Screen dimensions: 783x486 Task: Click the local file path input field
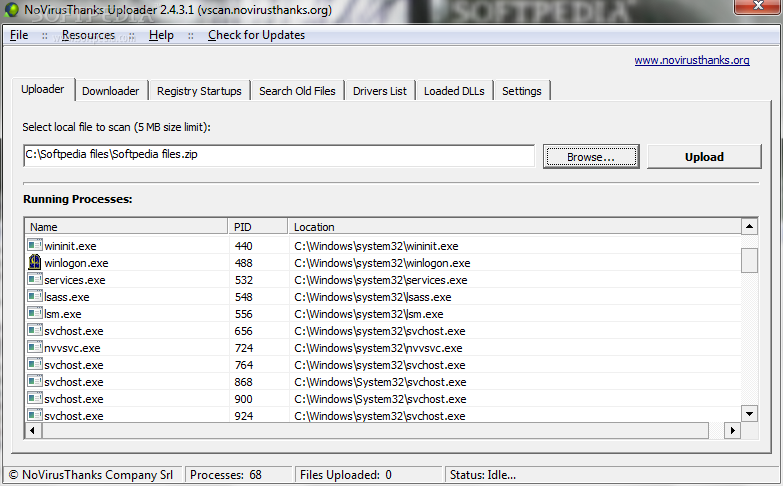(x=279, y=155)
